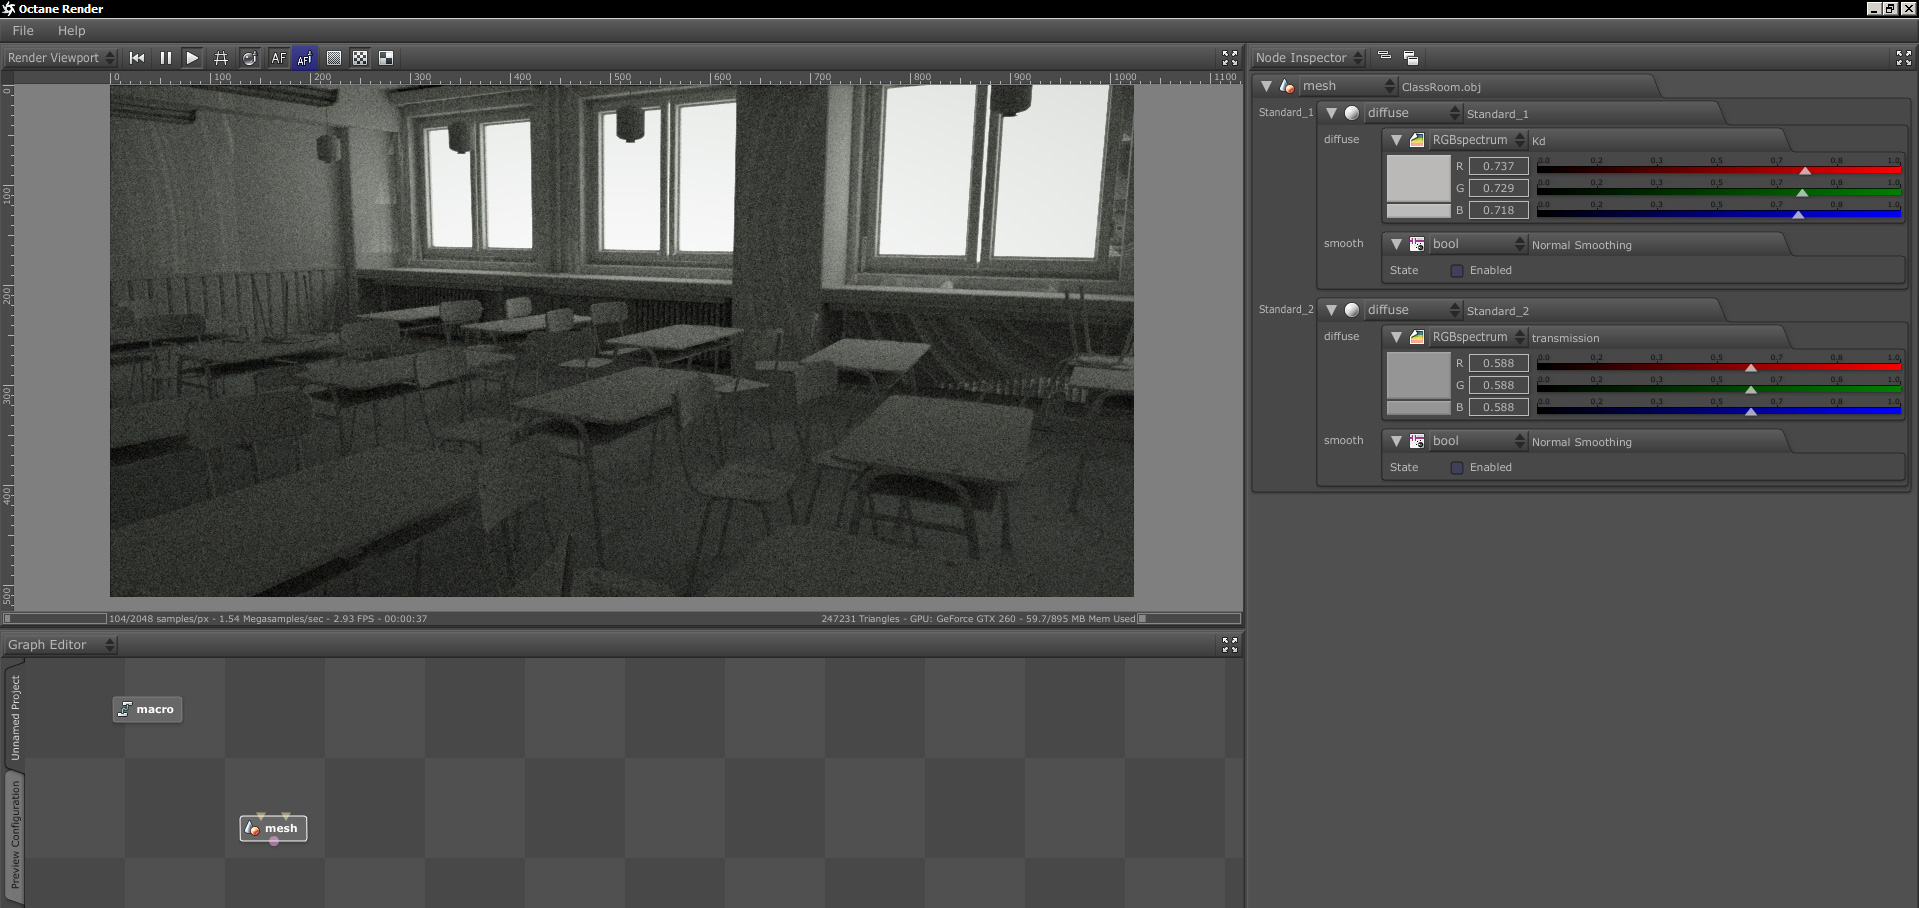This screenshot has height=908, width=1919.
Task: Switch to the Preview Configuration tab
Action: pos(15,836)
